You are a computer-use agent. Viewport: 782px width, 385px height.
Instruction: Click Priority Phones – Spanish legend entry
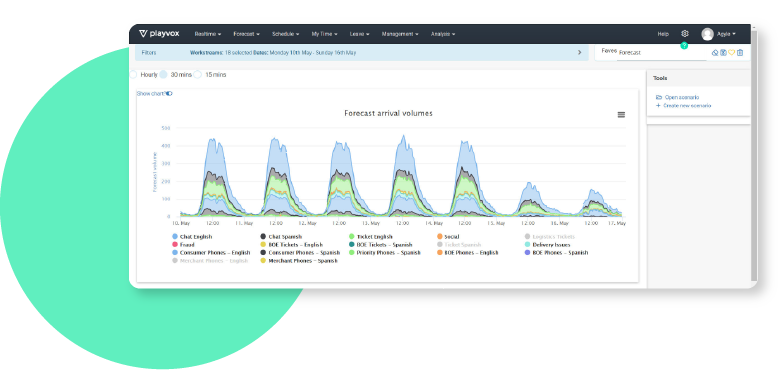(385, 253)
